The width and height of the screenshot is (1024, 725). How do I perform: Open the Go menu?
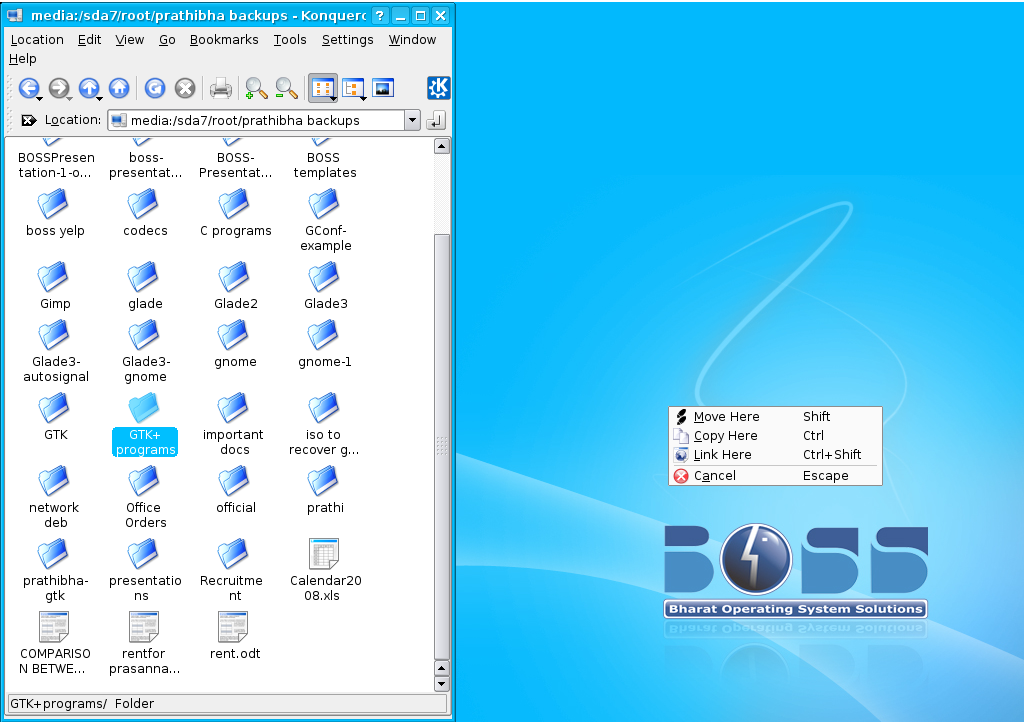point(167,40)
